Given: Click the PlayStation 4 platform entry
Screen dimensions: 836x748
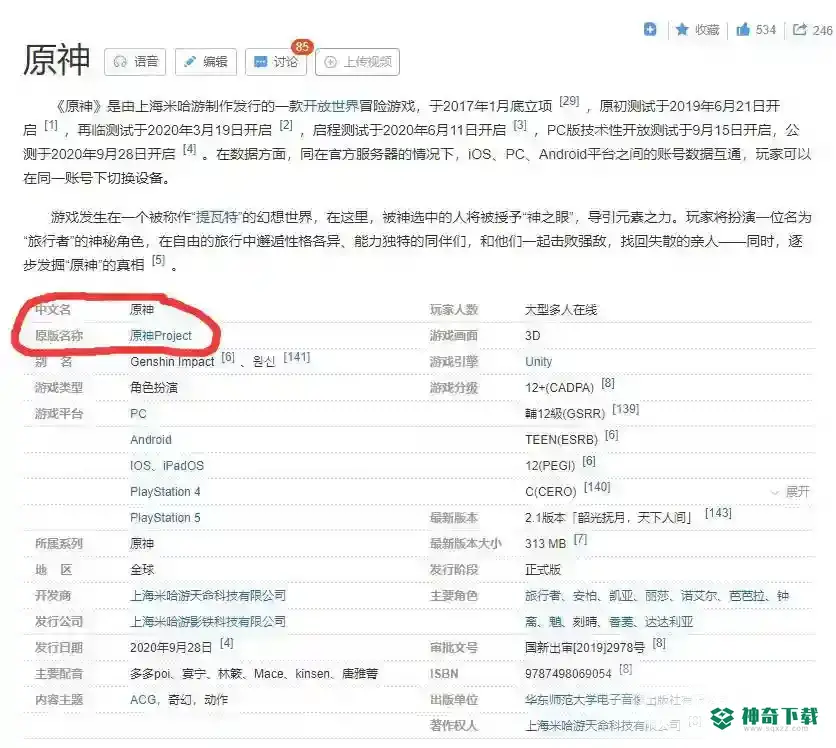Looking at the screenshot, I should tap(165, 492).
